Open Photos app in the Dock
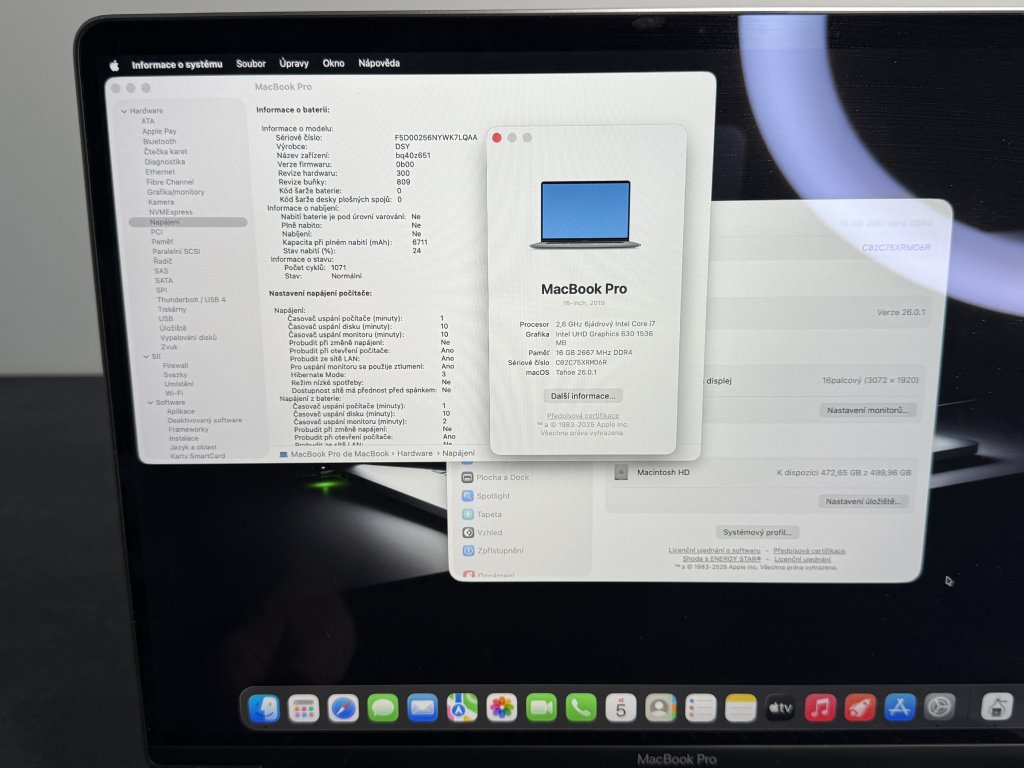This screenshot has width=1024, height=768. tap(502, 708)
